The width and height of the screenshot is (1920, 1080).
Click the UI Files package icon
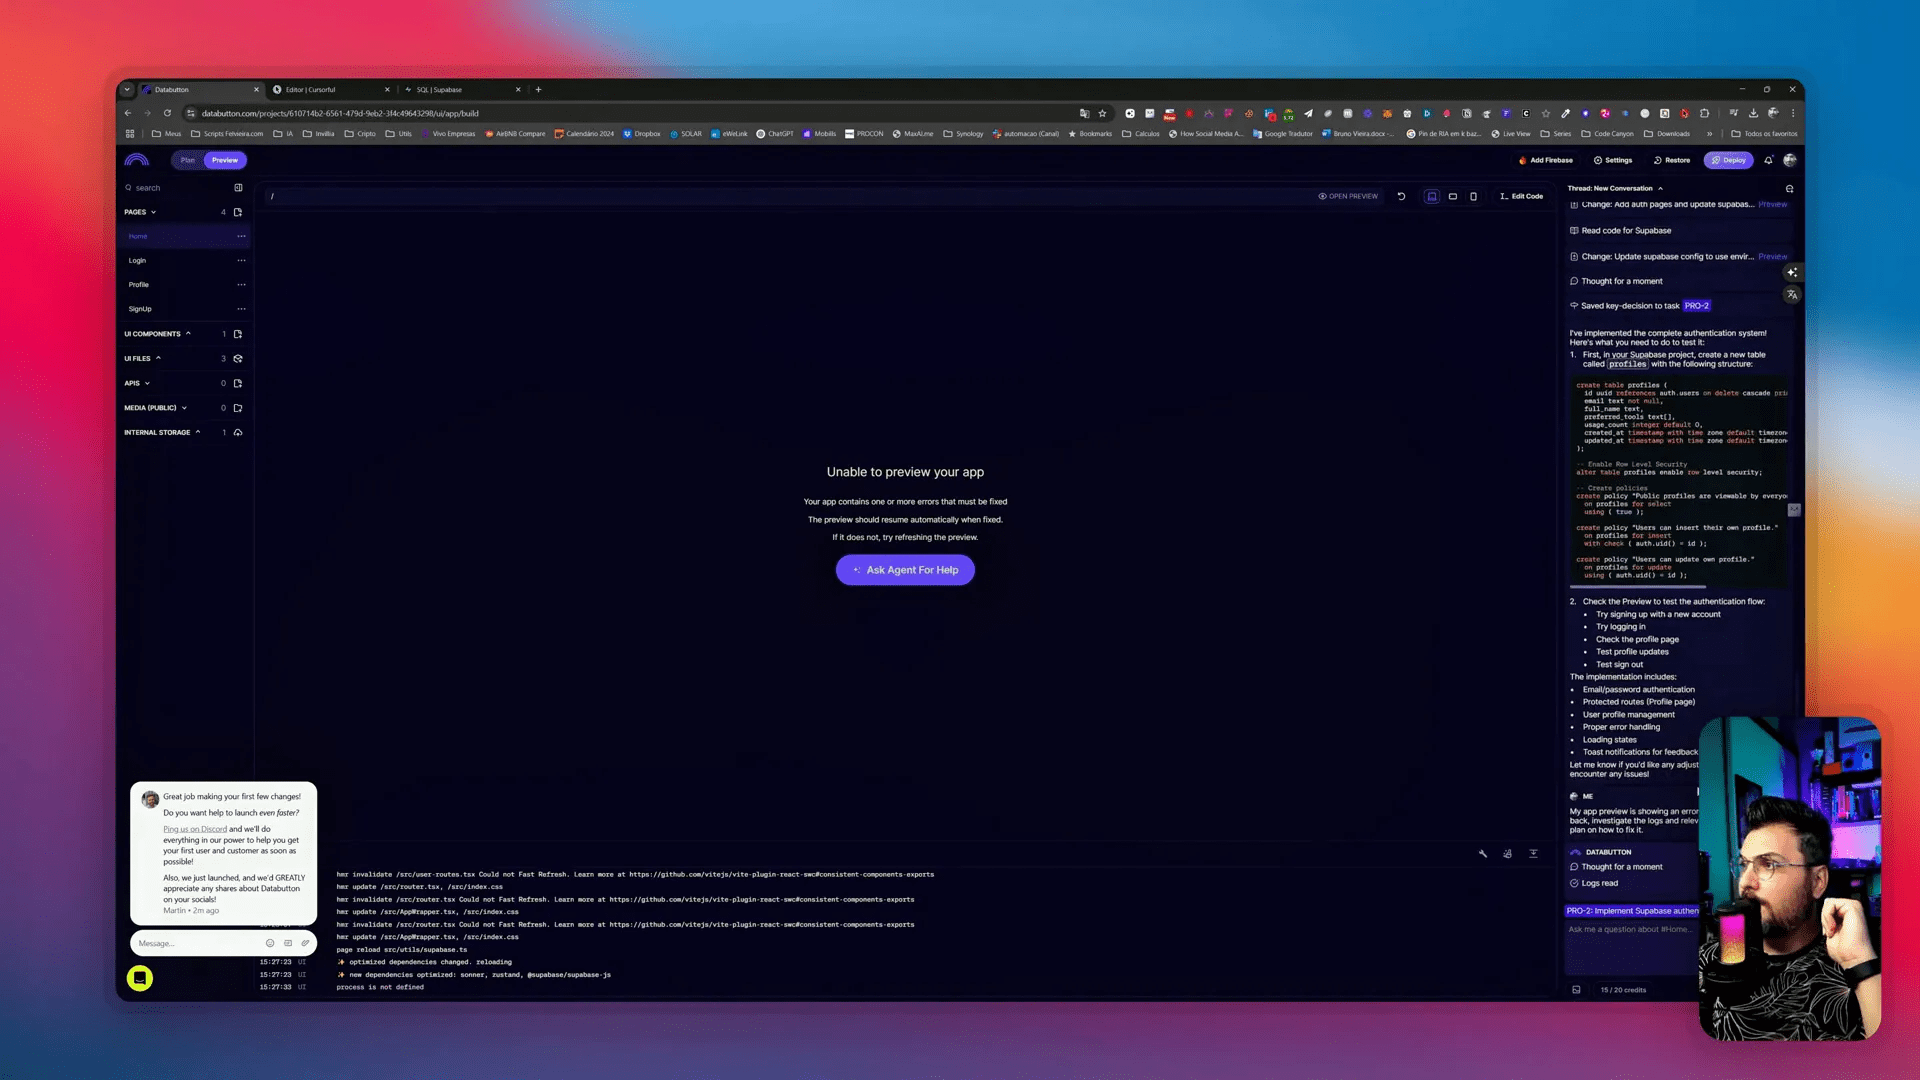tap(238, 359)
